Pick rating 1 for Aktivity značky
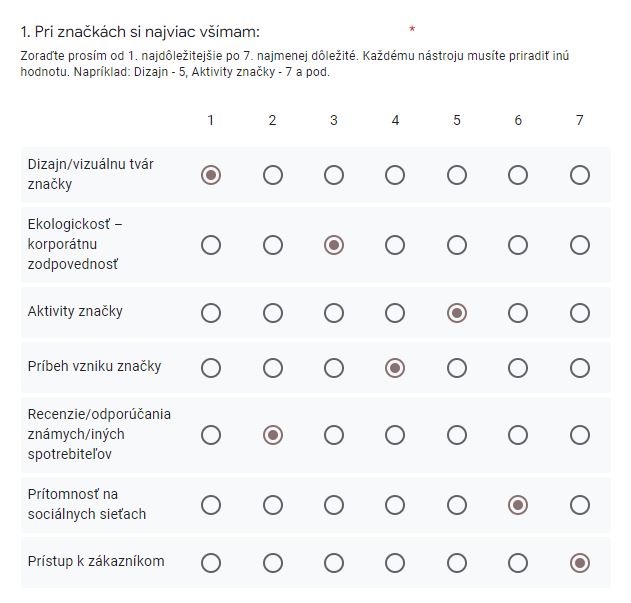631x603 pixels. [210, 313]
